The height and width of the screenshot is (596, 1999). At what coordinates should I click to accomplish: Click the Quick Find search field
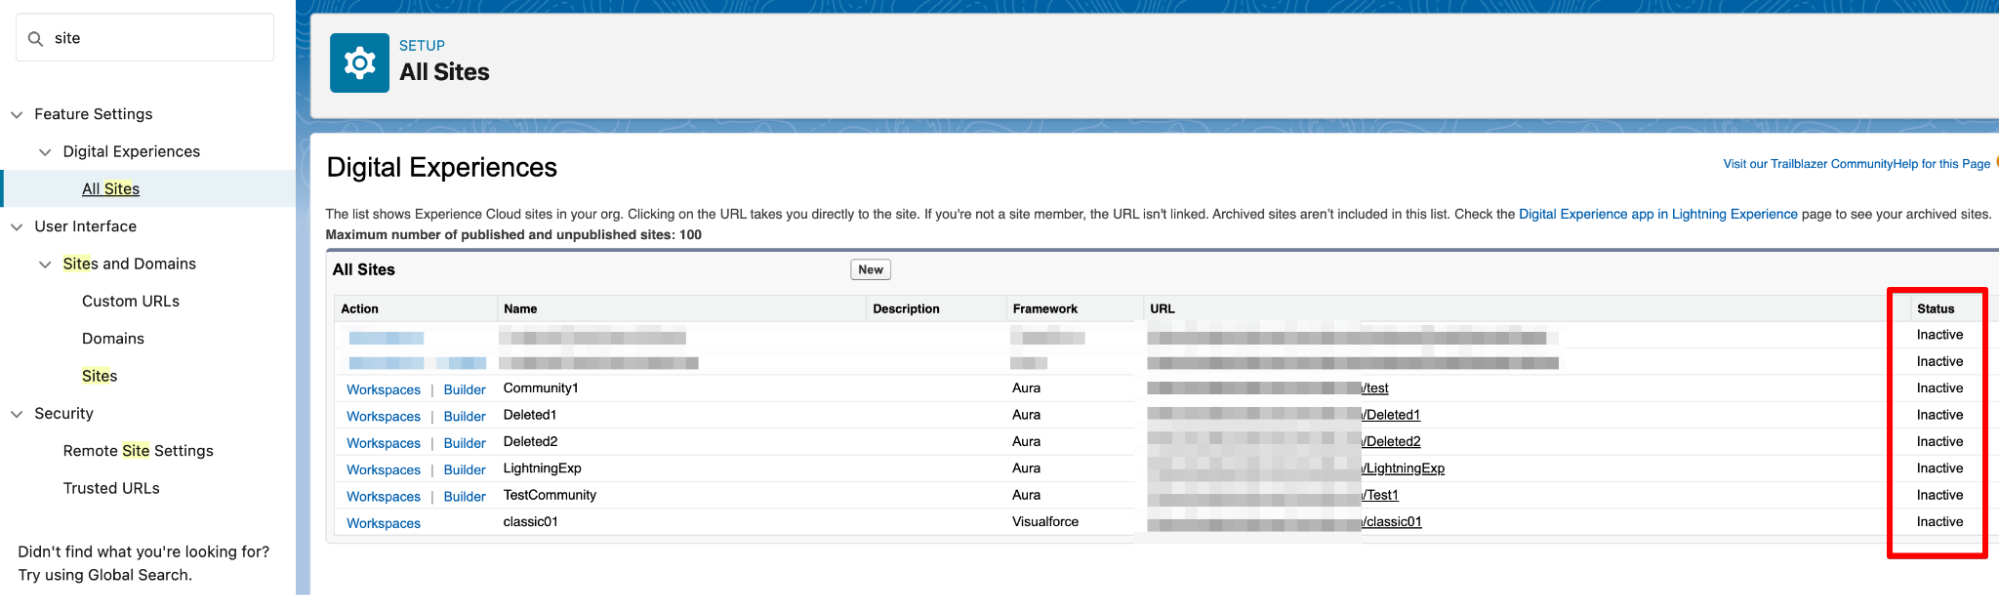[x=160, y=38]
